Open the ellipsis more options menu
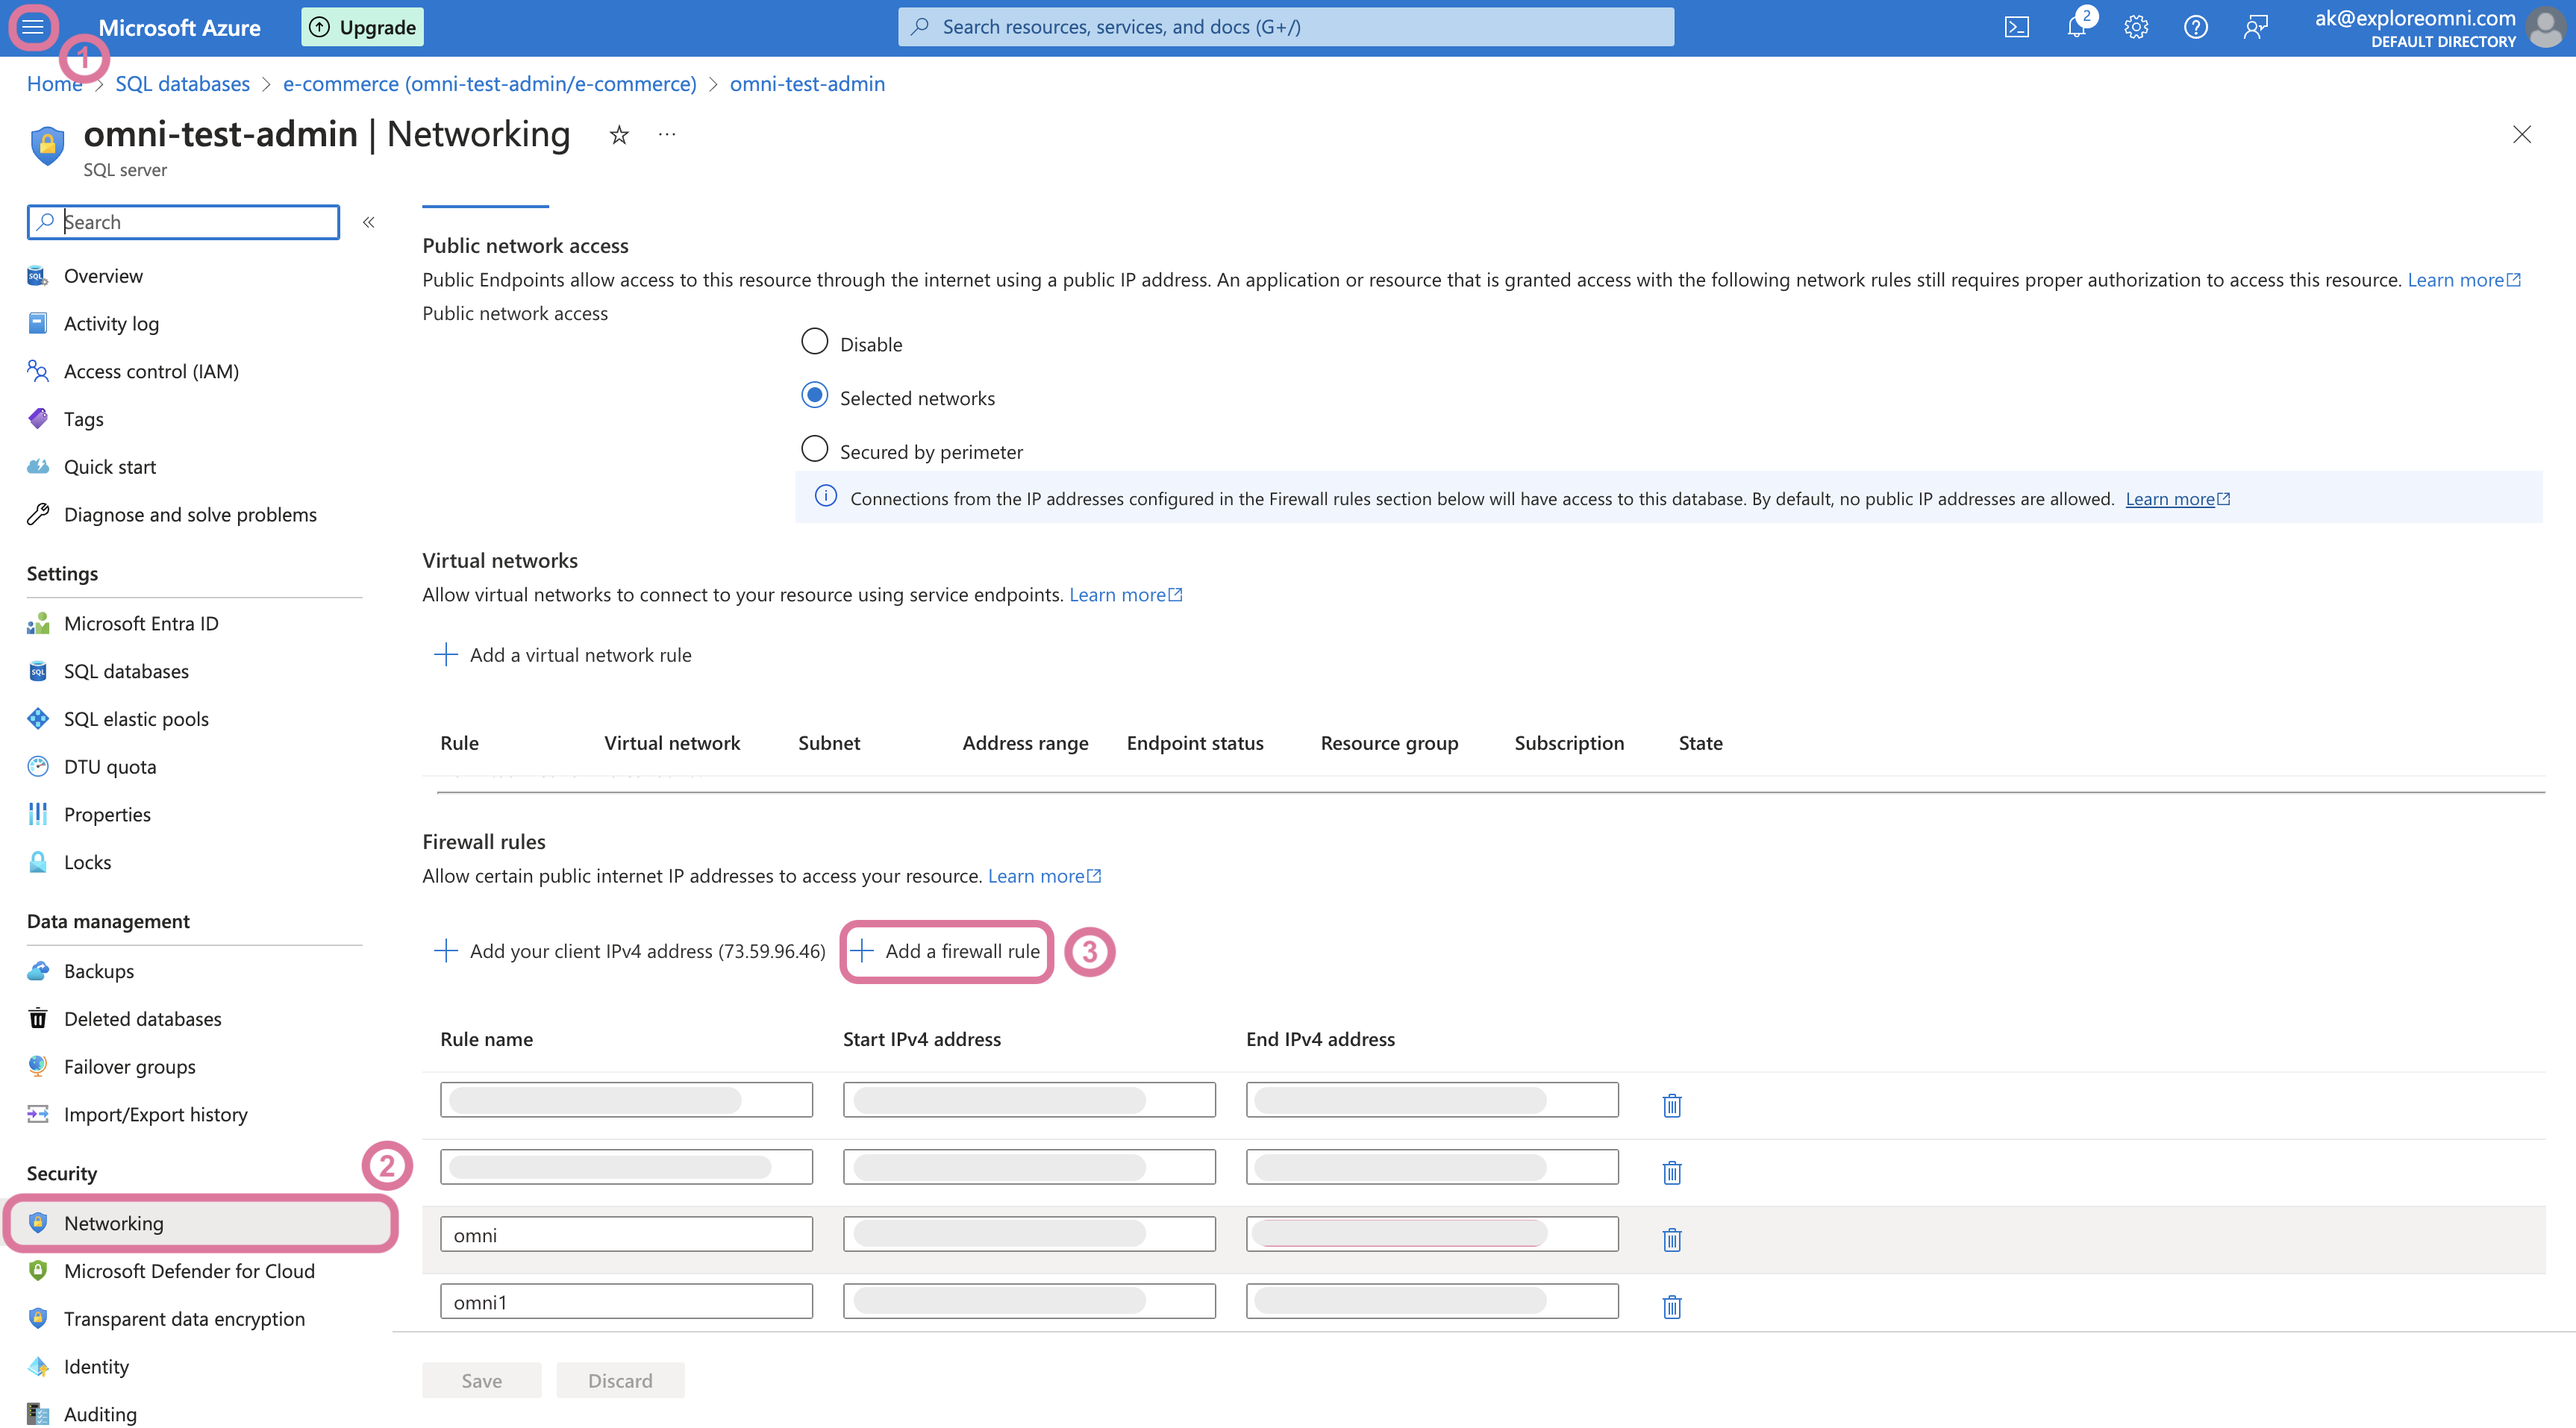 [667, 134]
